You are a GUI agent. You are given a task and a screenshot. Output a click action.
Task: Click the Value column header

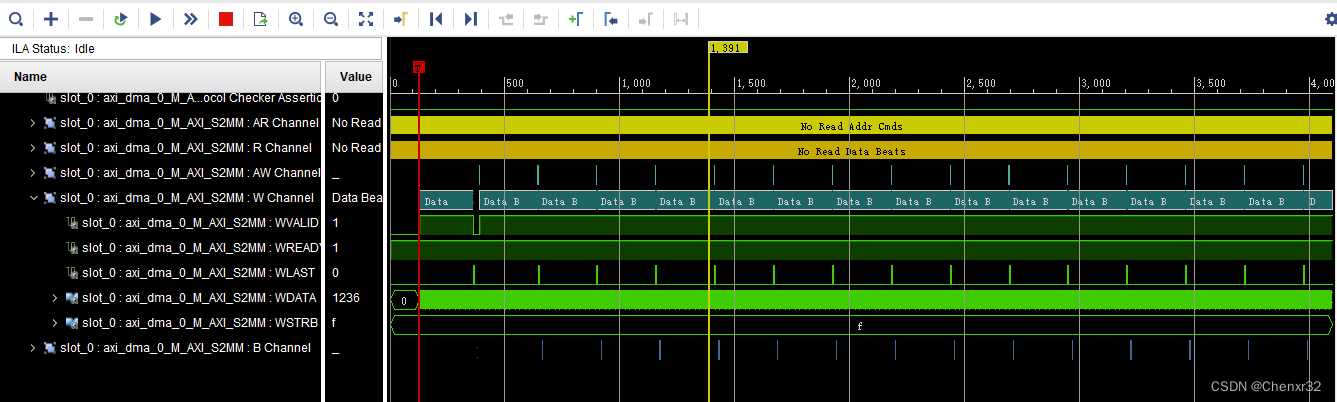pos(355,77)
